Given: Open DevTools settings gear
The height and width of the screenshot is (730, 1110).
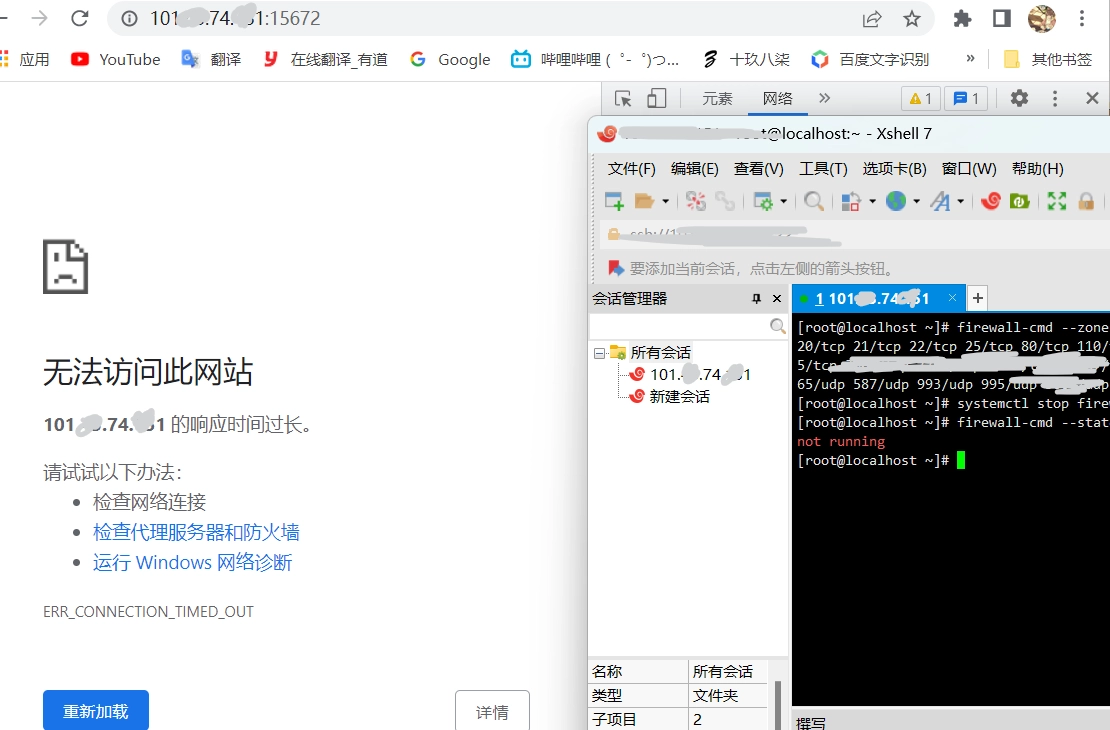Looking at the screenshot, I should (1019, 98).
